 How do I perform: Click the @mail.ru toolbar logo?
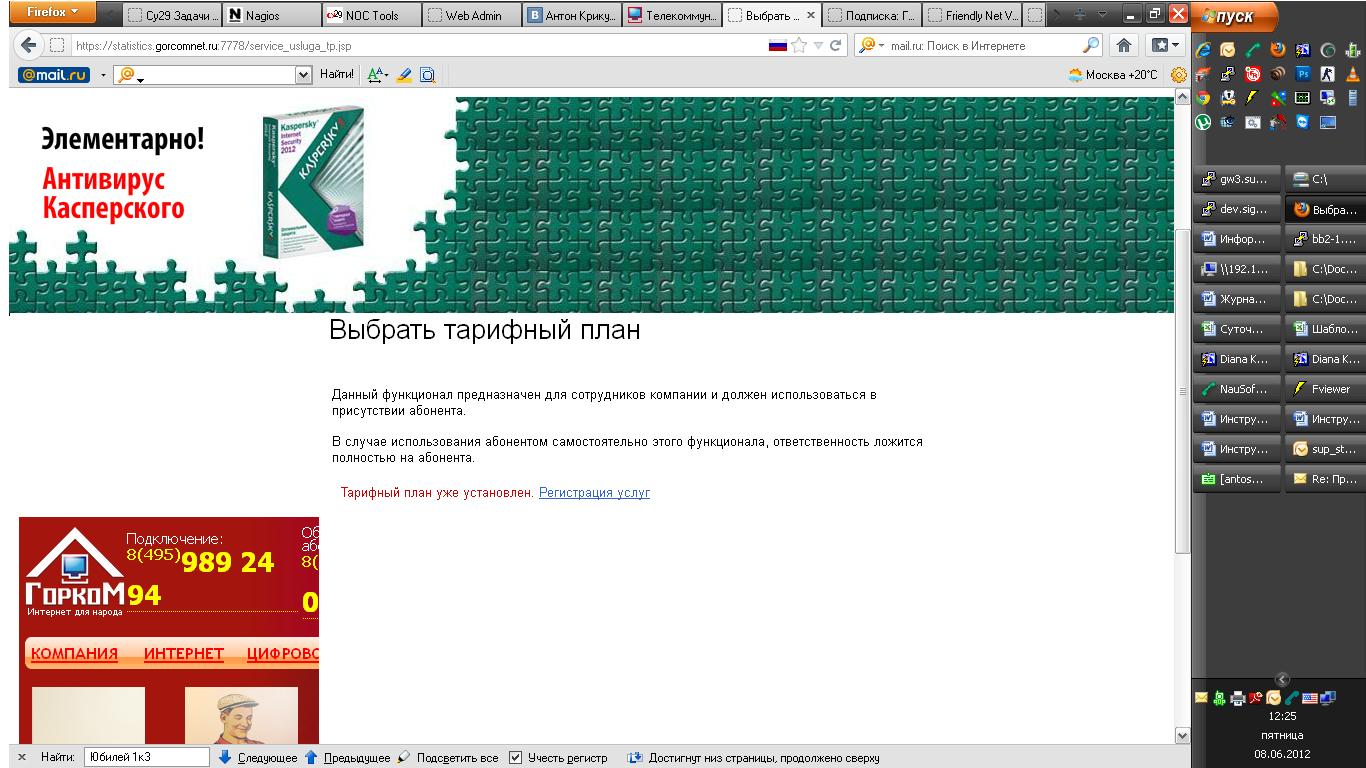55,74
